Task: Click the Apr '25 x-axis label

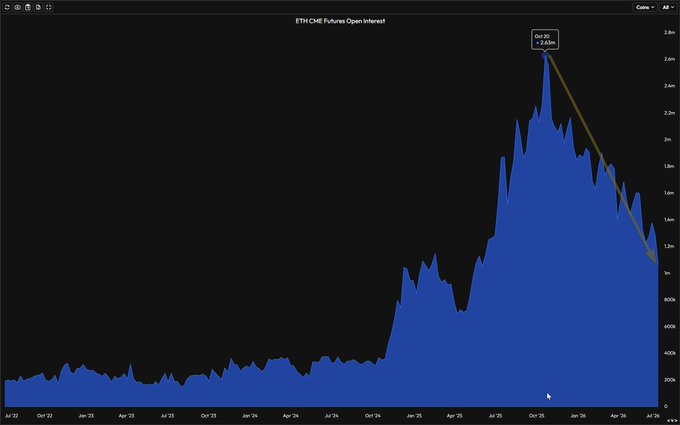Action: [454, 415]
